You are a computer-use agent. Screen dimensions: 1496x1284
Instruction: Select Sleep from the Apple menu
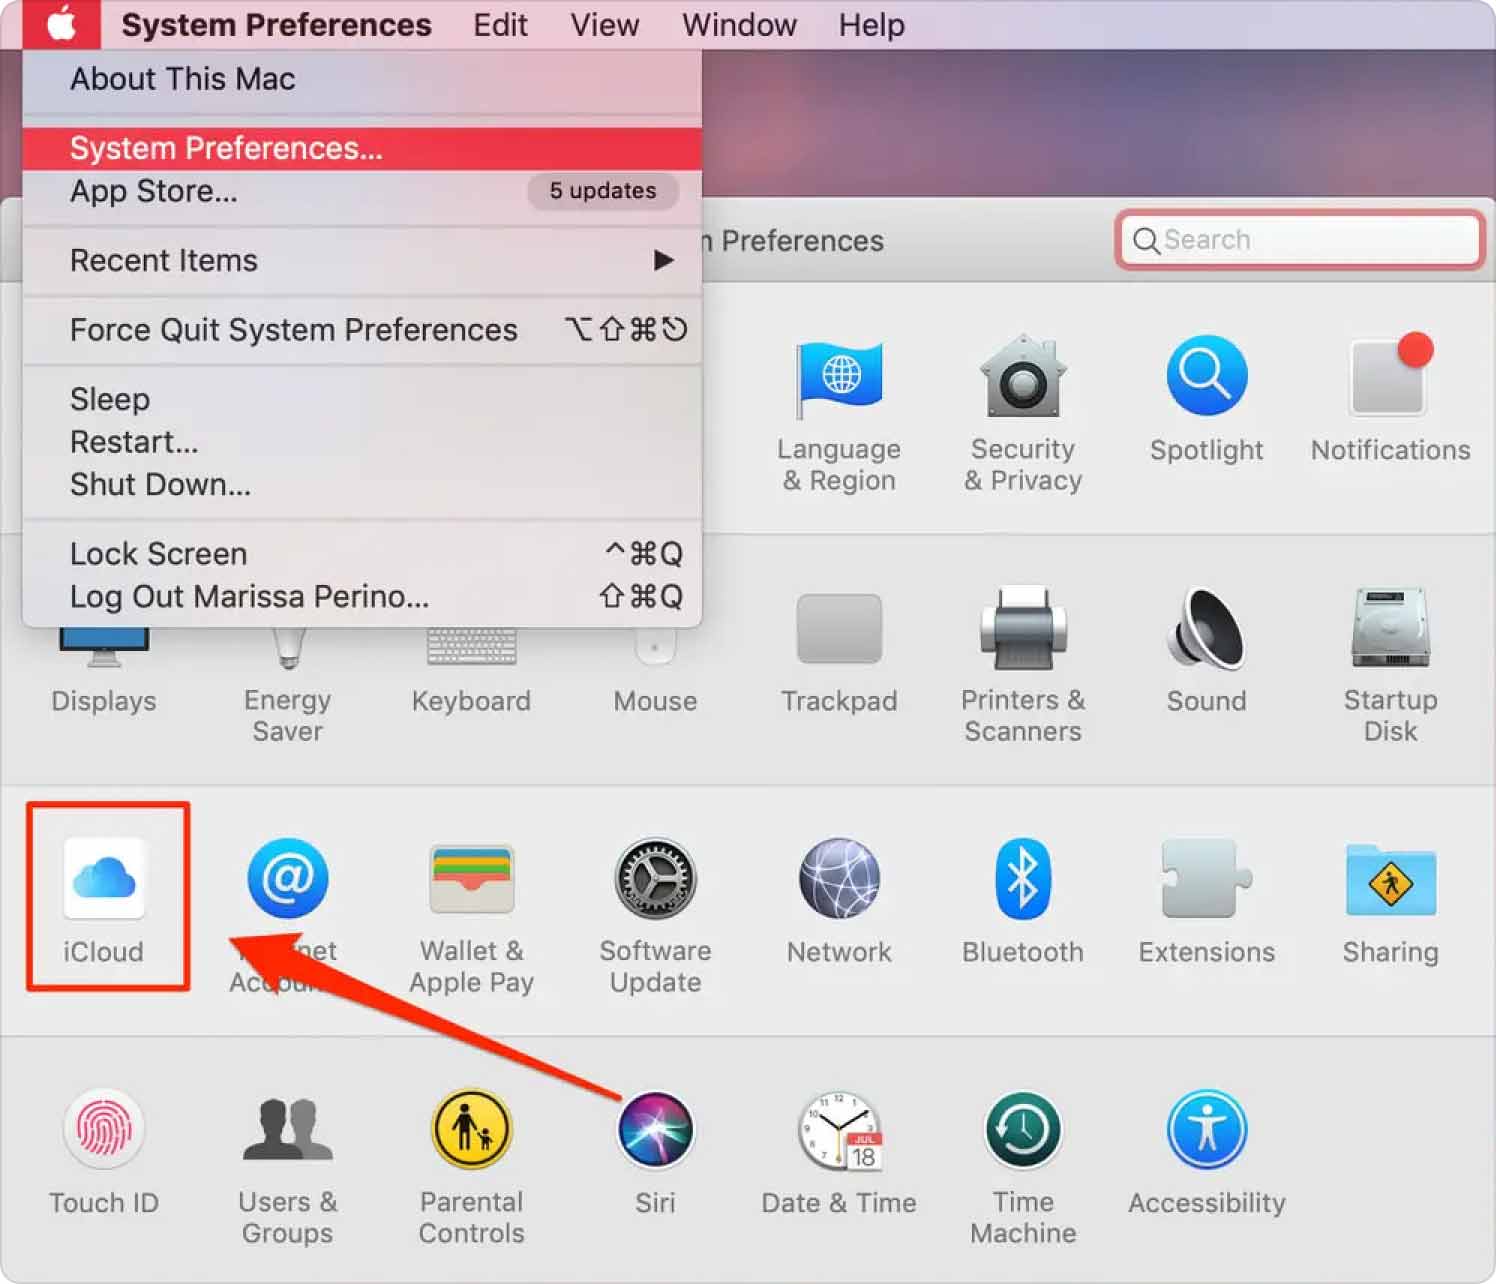tap(362, 399)
